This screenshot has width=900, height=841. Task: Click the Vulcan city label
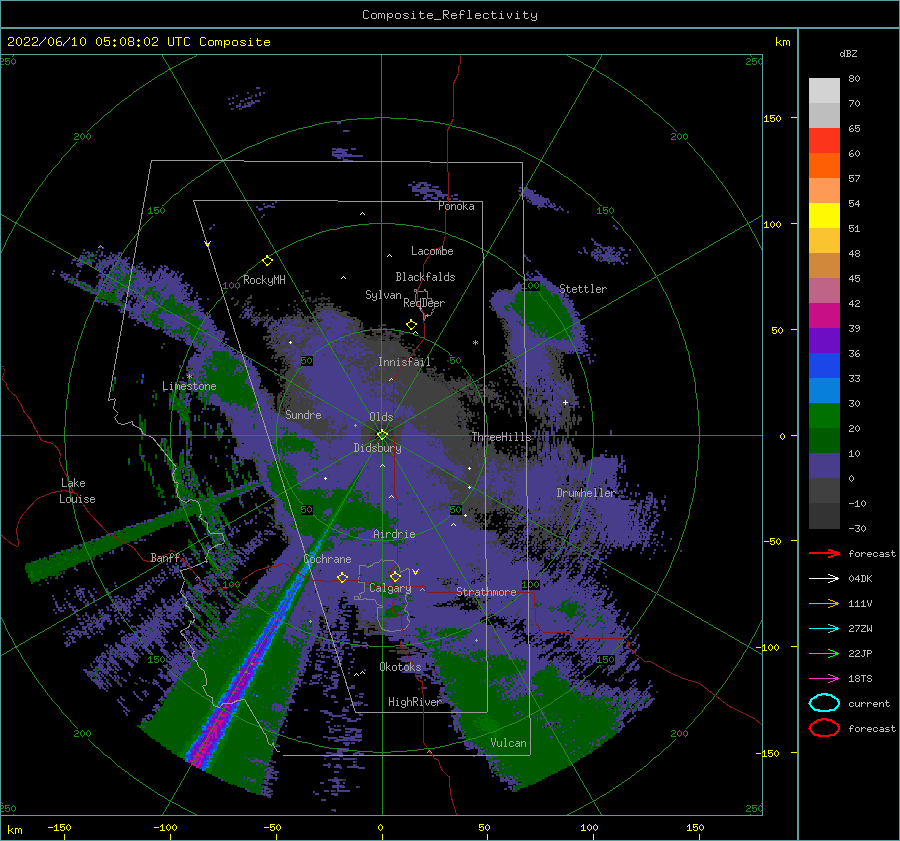(508, 742)
